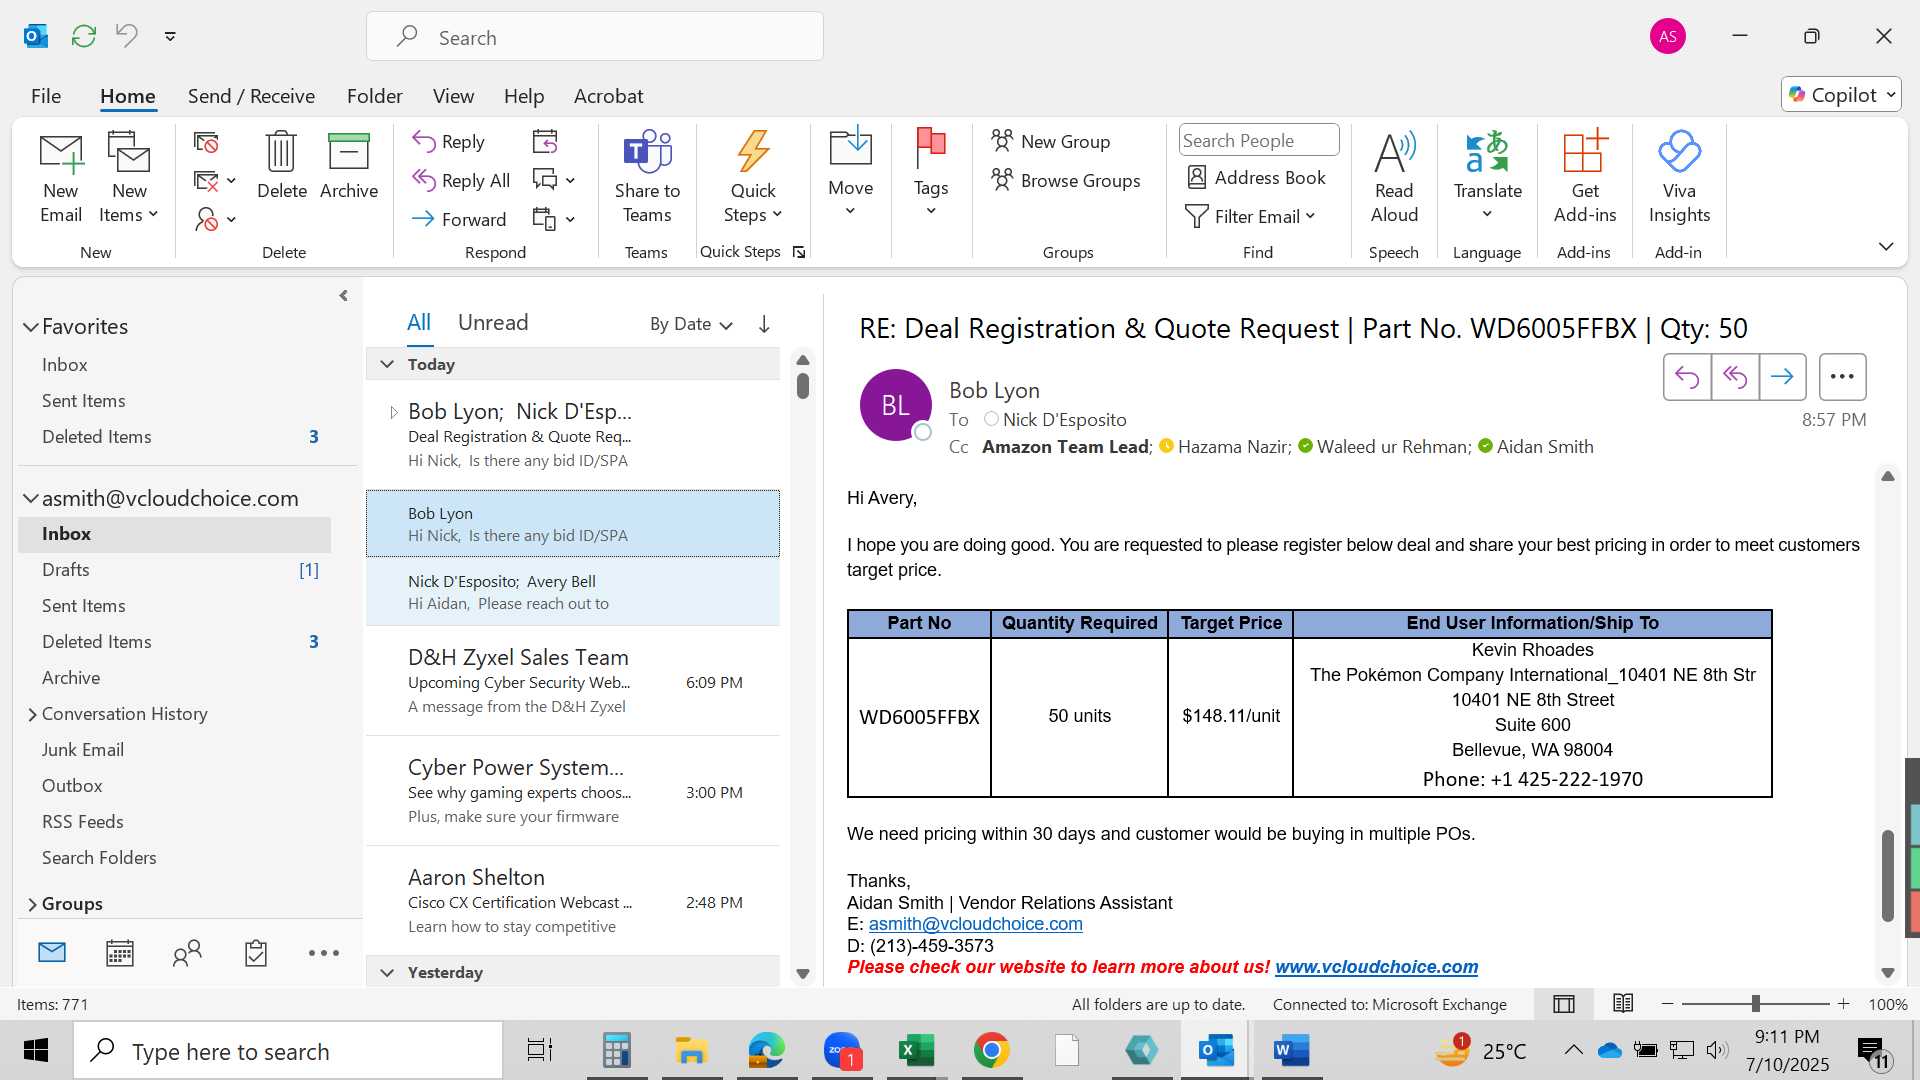Click the Meeting reply icon

545,142
